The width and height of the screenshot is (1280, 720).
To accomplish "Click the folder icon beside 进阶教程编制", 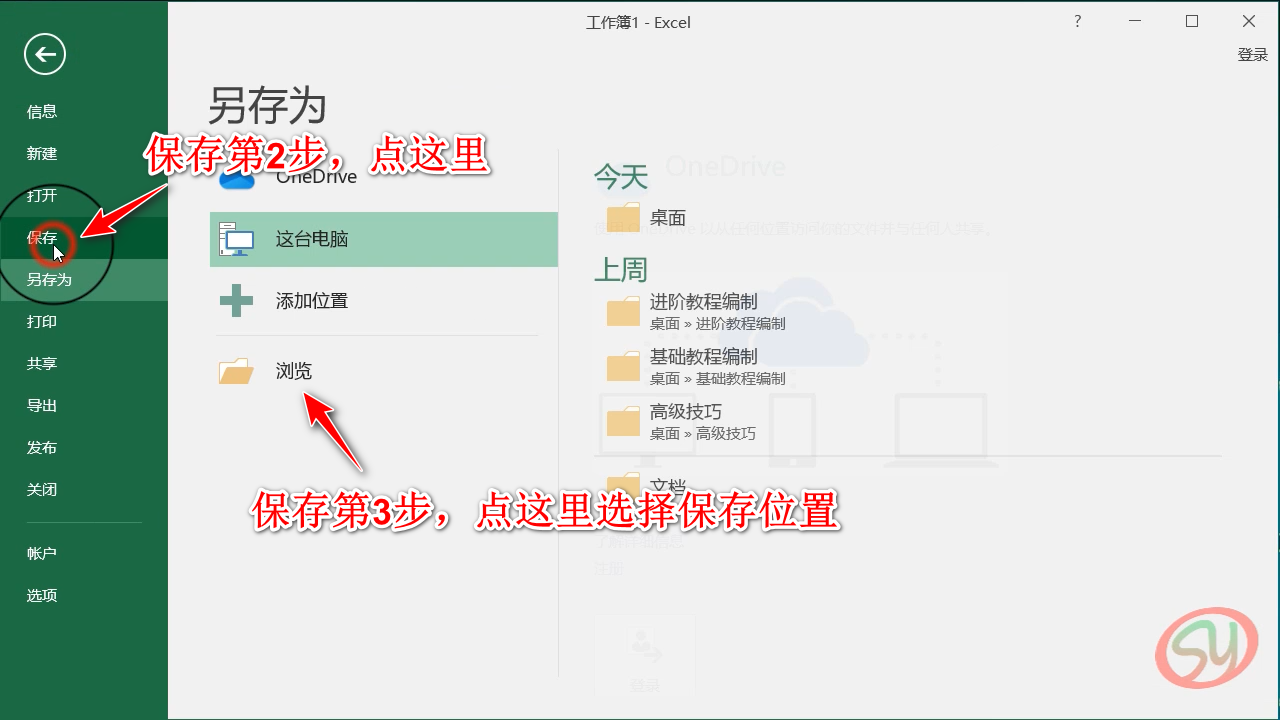I will [x=623, y=312].
